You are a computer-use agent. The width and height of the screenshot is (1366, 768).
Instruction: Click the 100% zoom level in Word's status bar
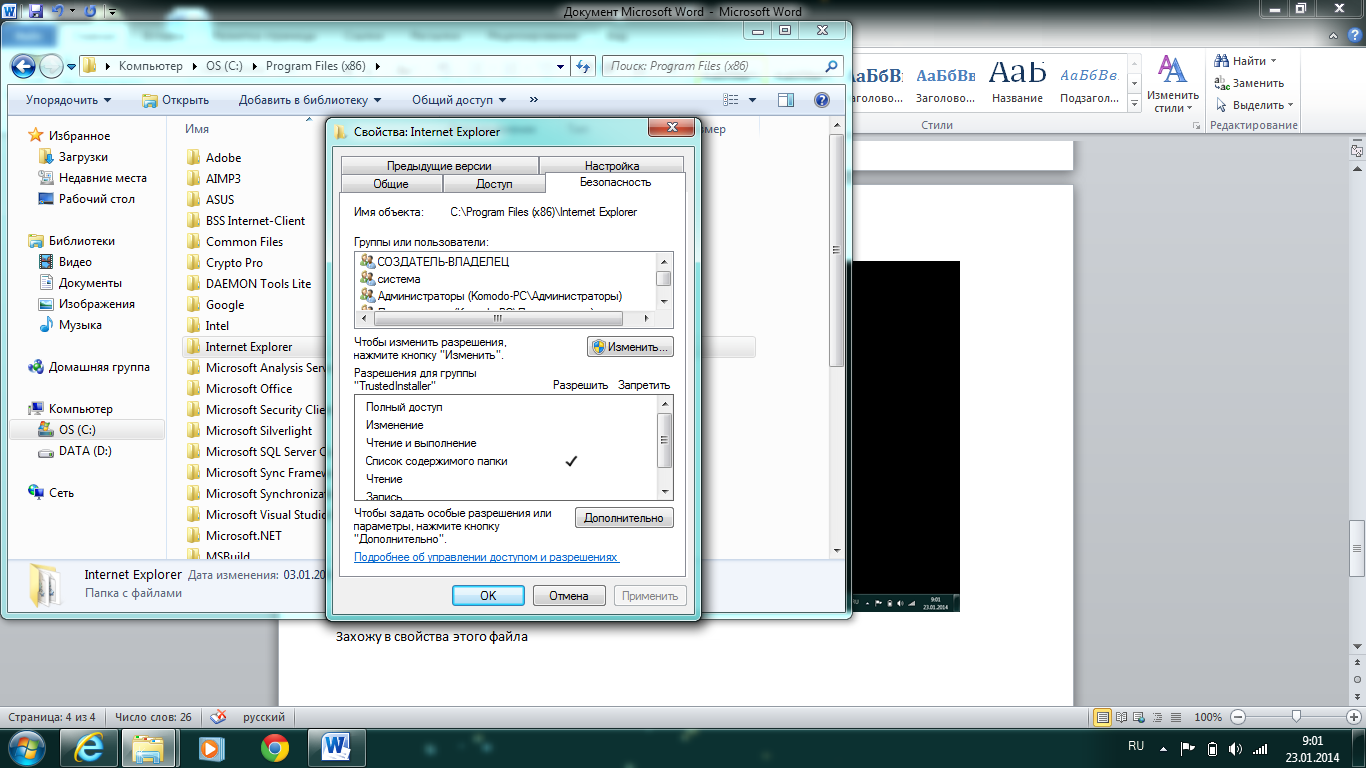(1208, 717)
